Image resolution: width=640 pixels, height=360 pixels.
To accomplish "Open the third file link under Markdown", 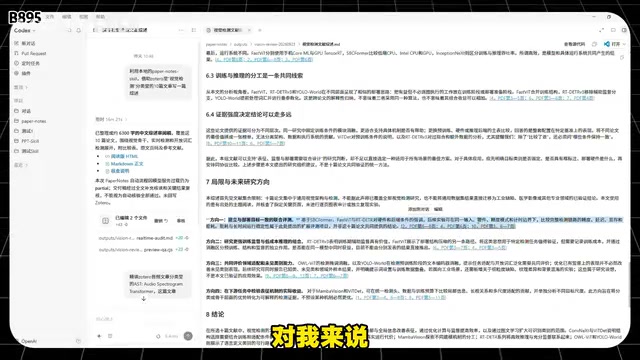I will pos(120,171).
